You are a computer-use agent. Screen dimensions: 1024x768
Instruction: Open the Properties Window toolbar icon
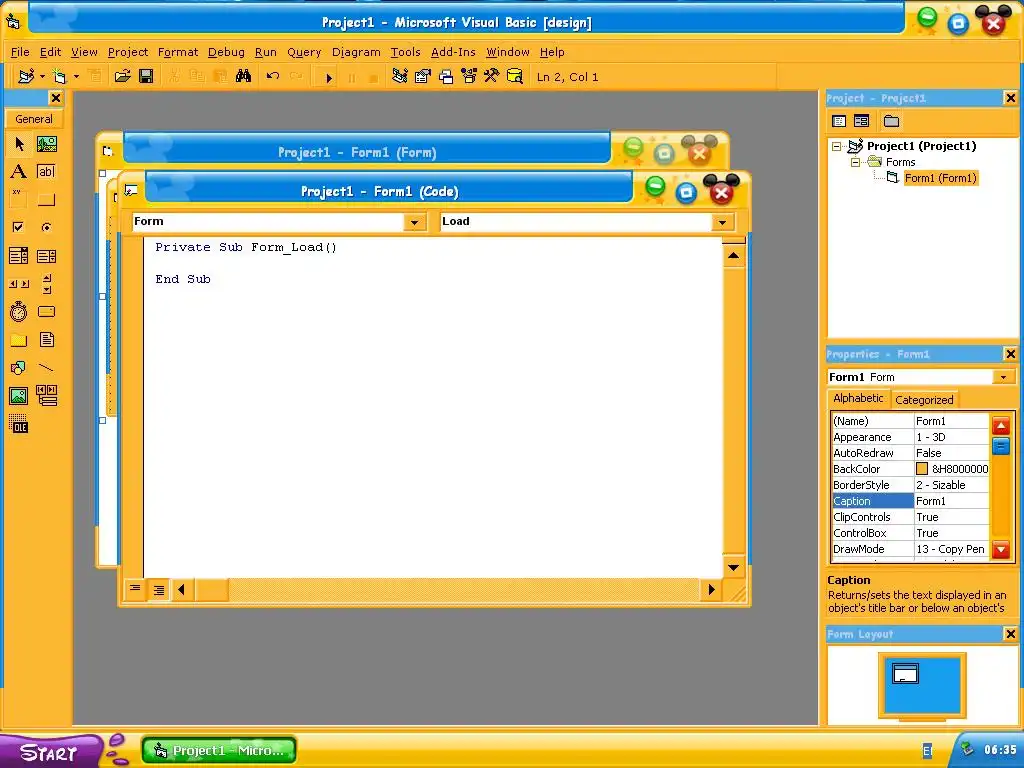423,76
